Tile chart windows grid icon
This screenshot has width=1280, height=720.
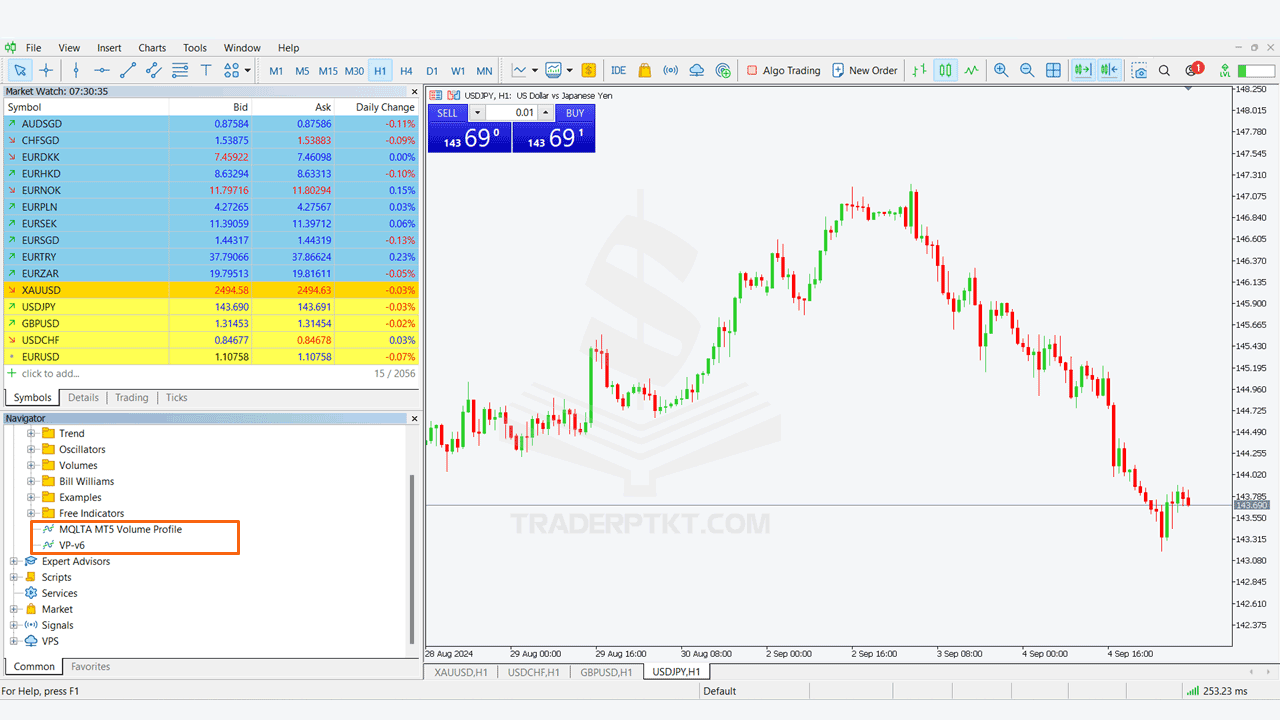click(1053, 70)
